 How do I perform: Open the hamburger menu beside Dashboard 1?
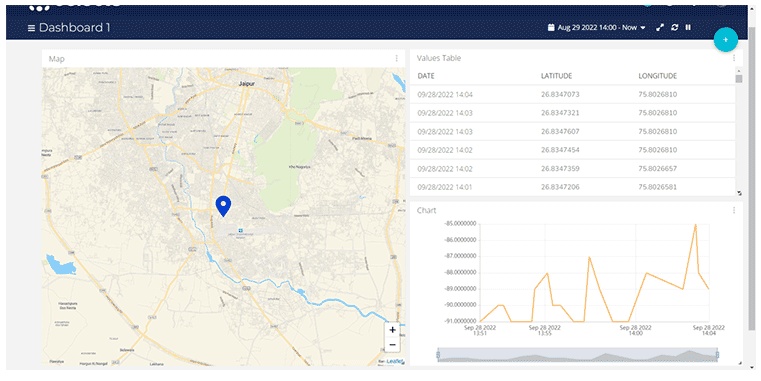(31, 28)
